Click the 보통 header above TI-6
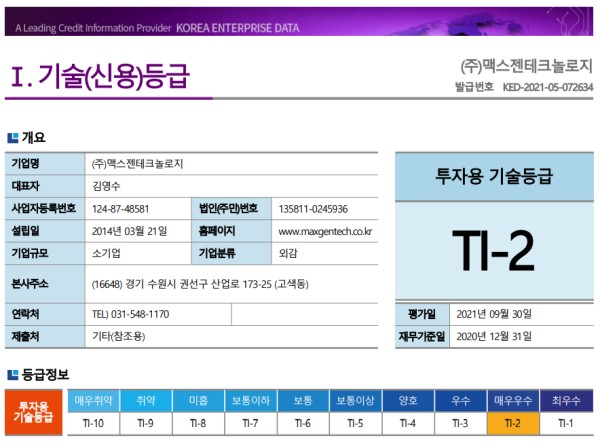This screenshot has width=600, height=444. tap(303, 401)
